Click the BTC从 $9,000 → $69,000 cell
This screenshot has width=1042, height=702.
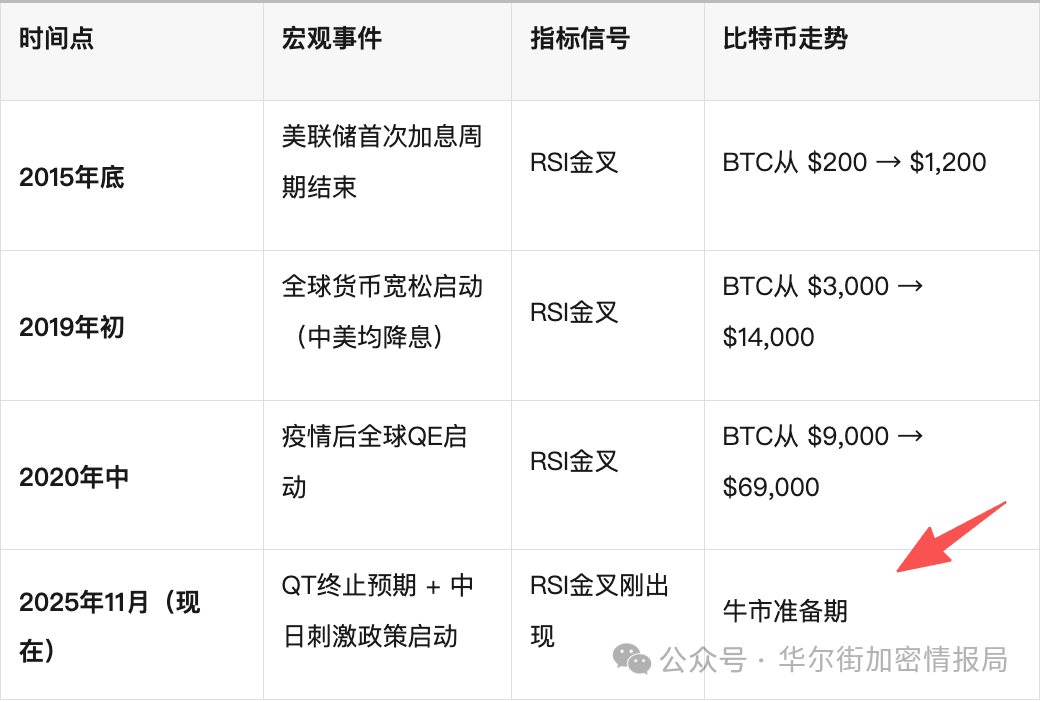click(x=823, y=461)
